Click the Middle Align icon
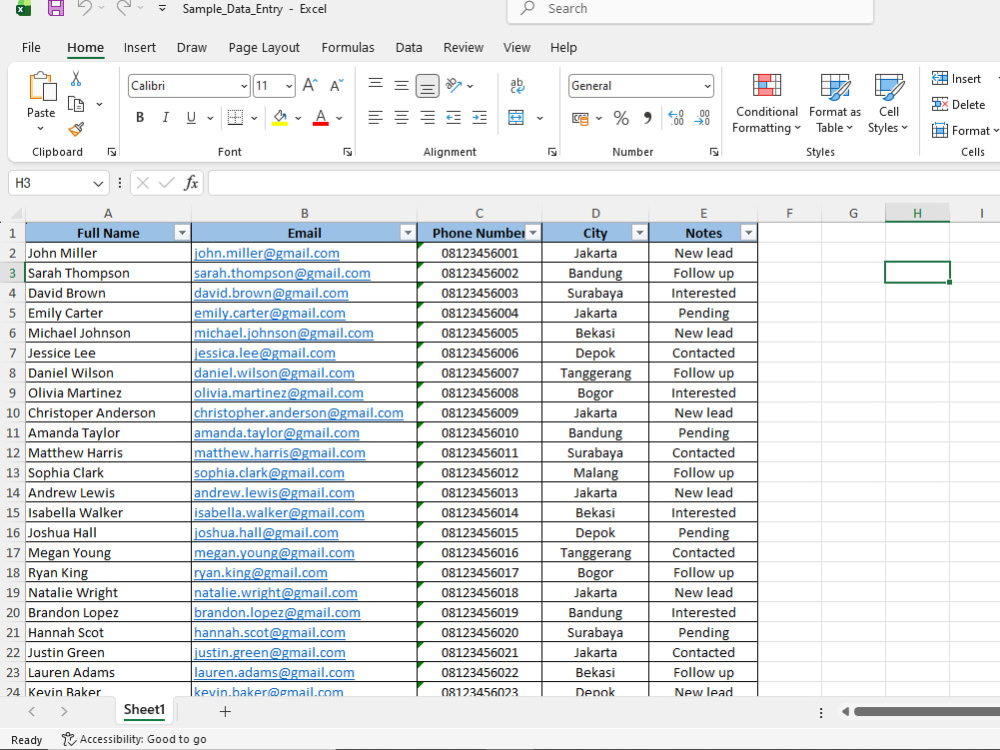 (x=401, y=85)
